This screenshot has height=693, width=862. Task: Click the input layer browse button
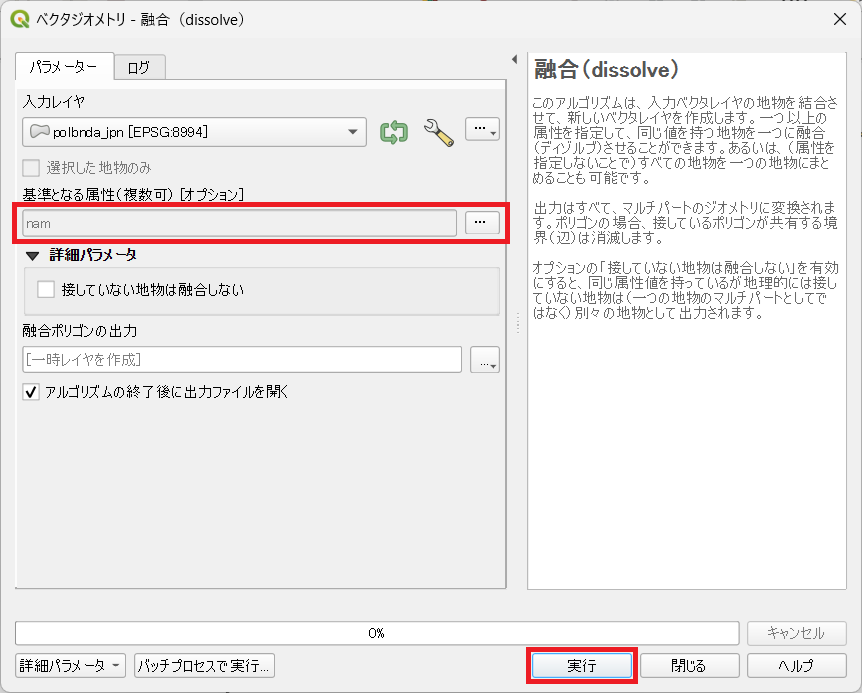[482, 130]
